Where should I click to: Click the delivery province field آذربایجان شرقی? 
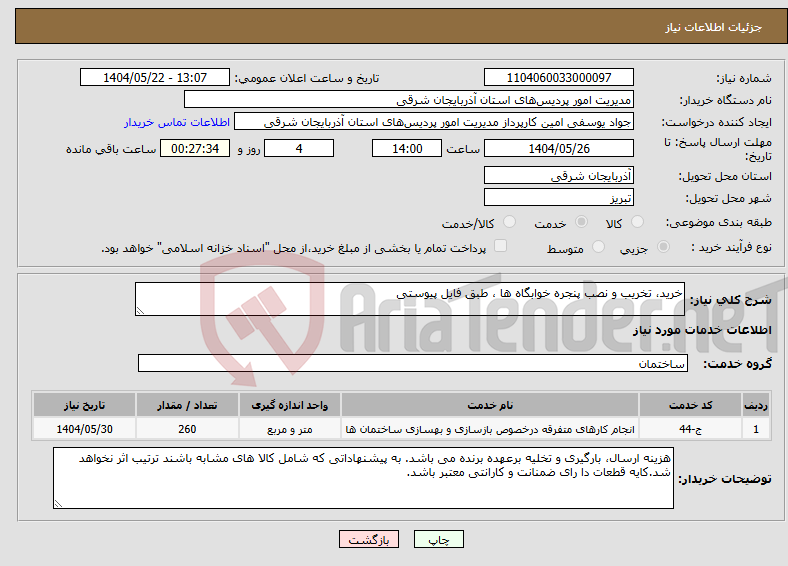point(558,175)
